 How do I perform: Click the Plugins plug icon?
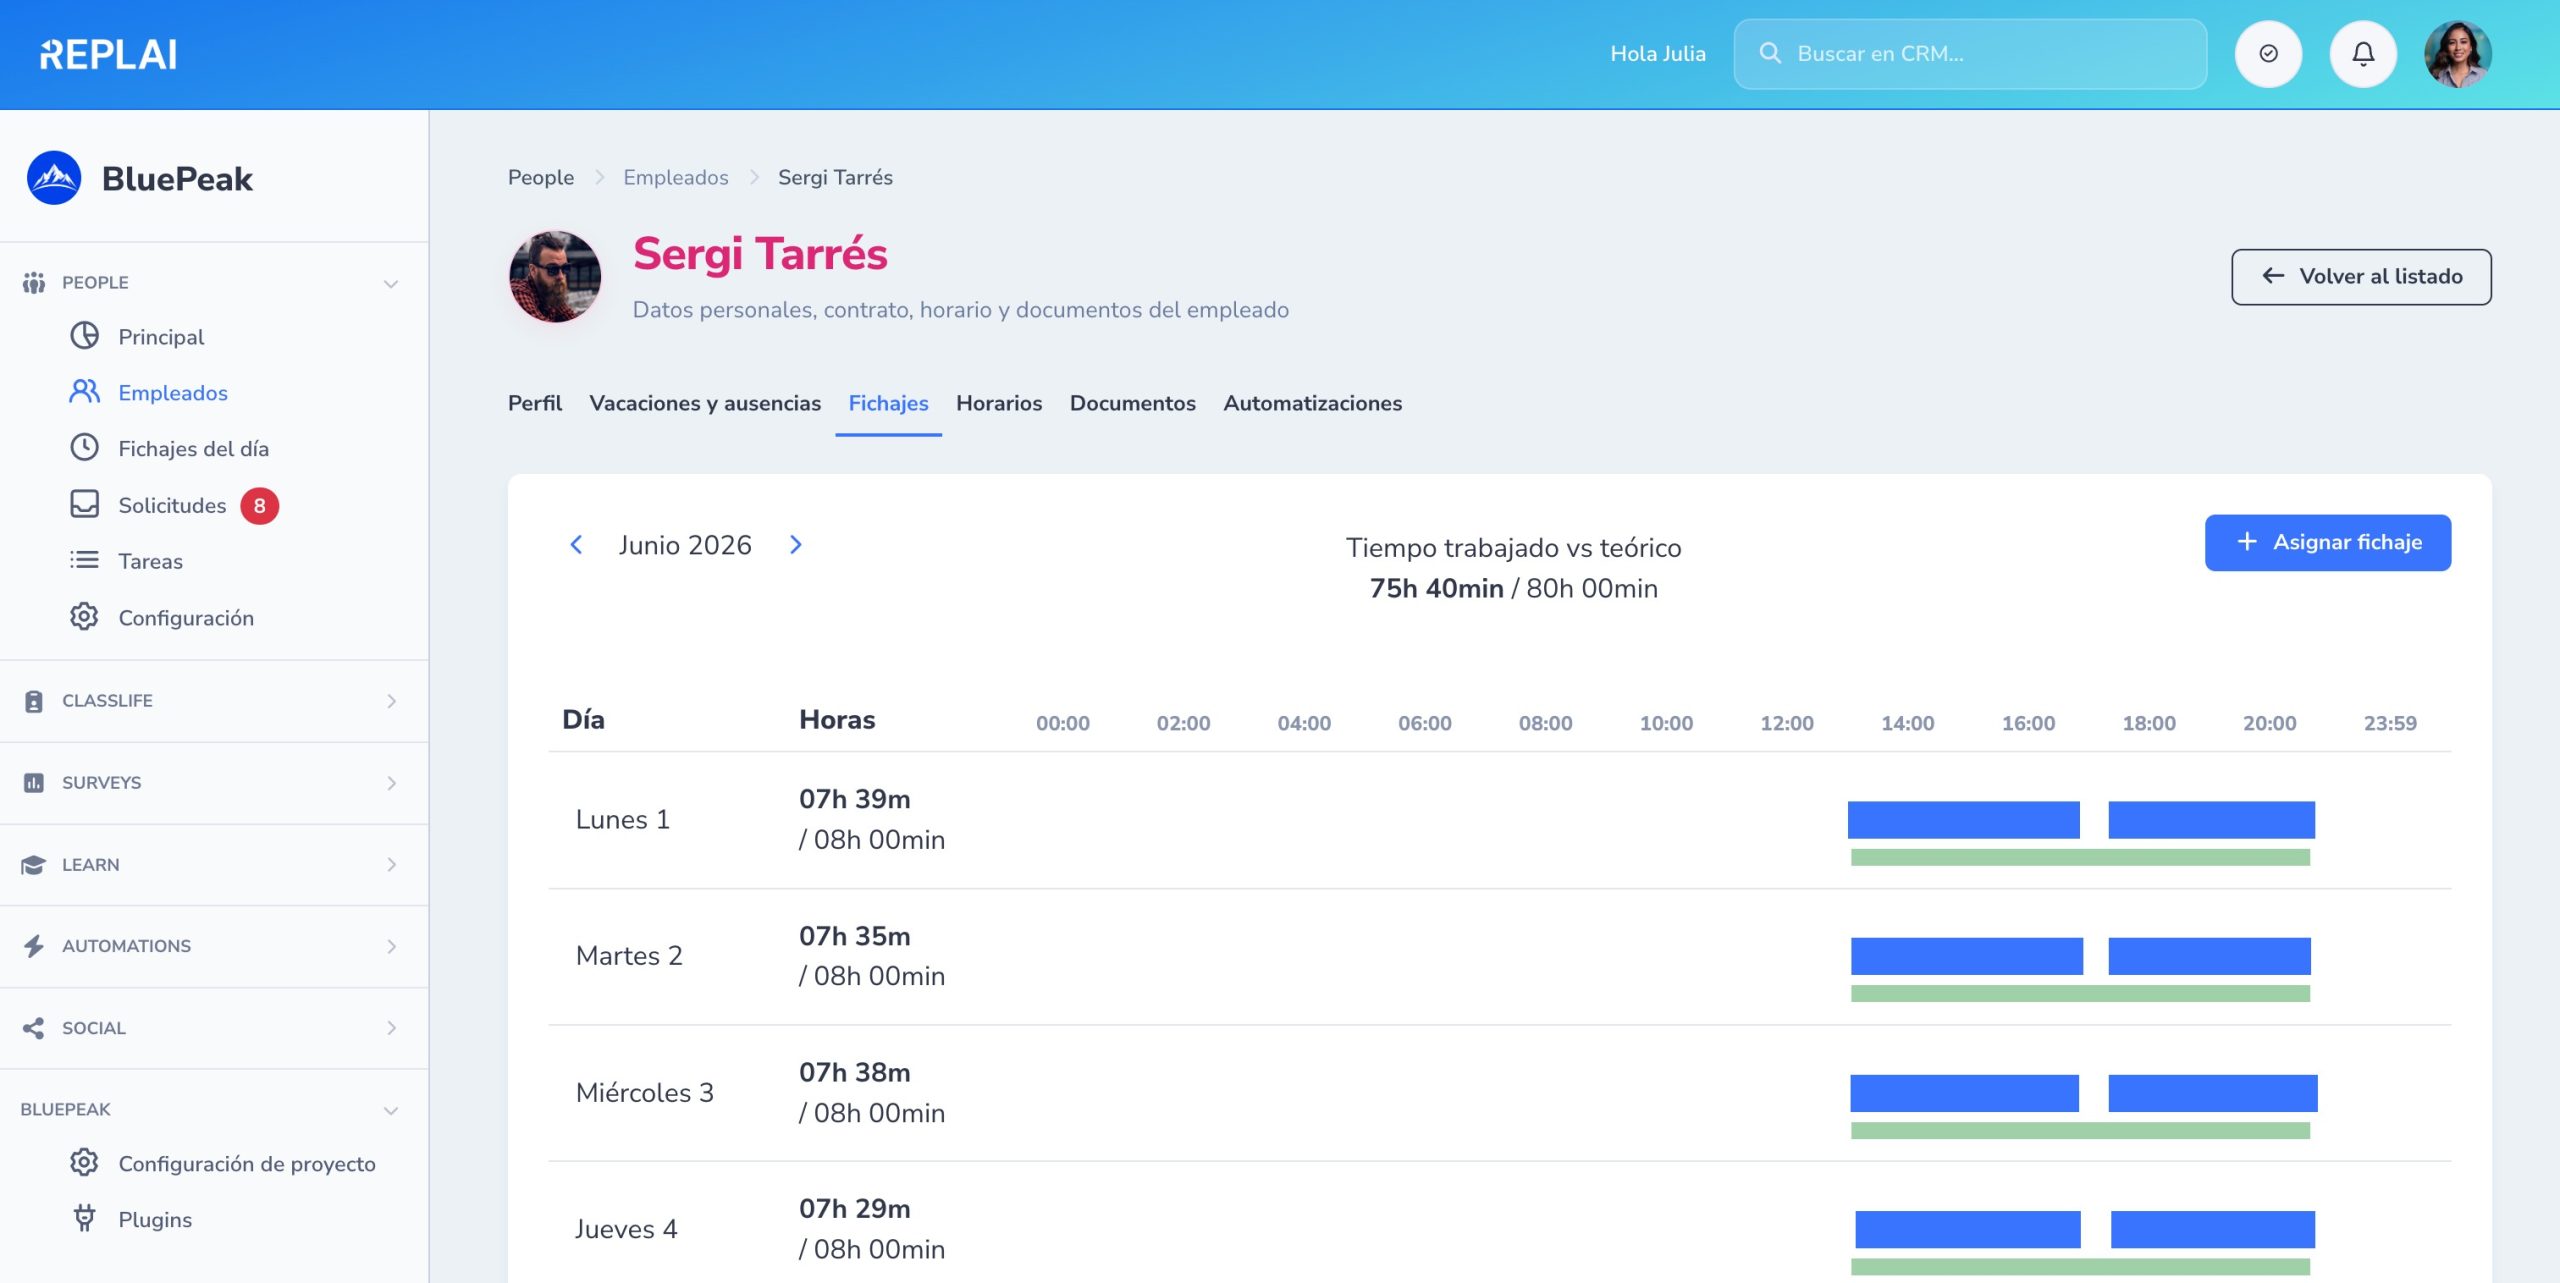pyautogui.click(x=84, y=1219)
